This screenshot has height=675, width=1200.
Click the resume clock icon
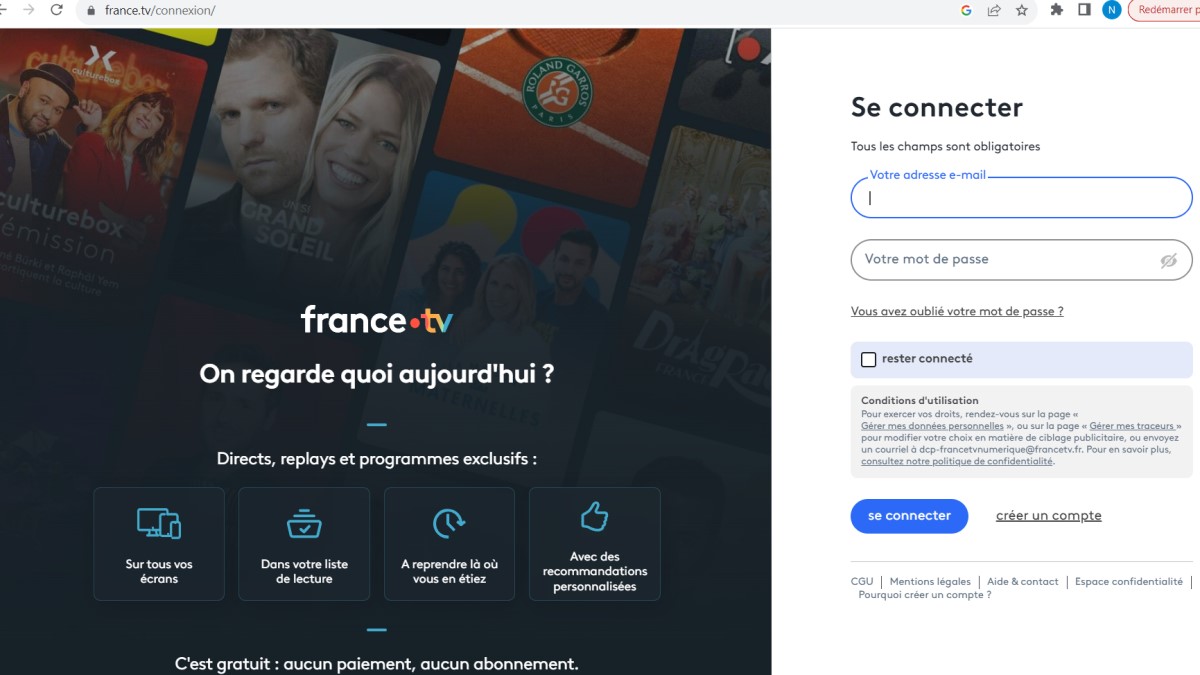click(449, 523)
